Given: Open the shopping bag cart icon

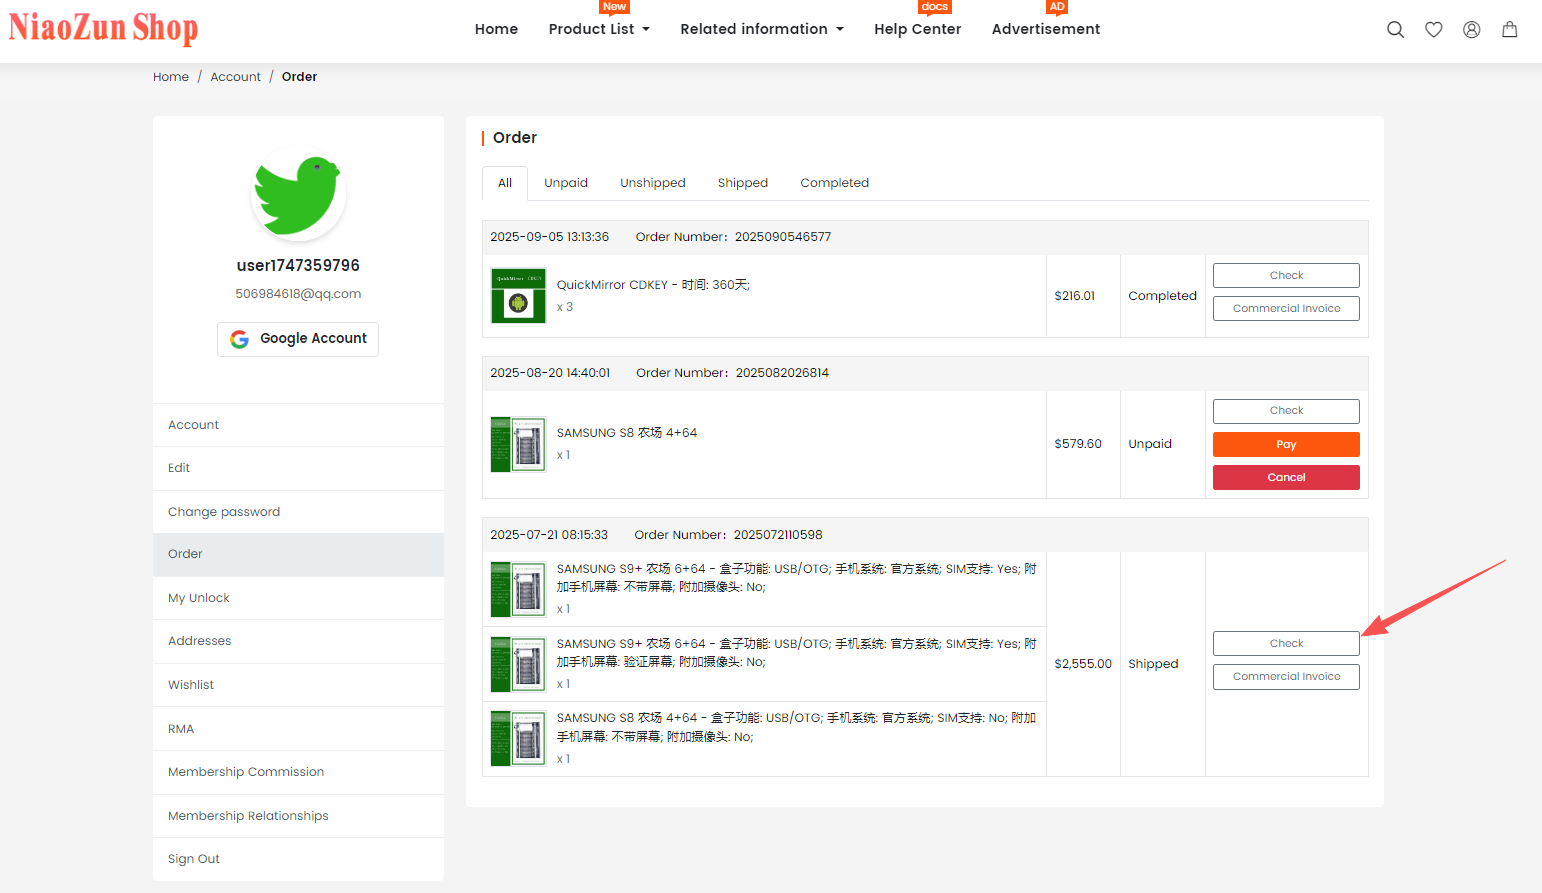Looking at the screenshot, I should click(x=1509, y=30).
